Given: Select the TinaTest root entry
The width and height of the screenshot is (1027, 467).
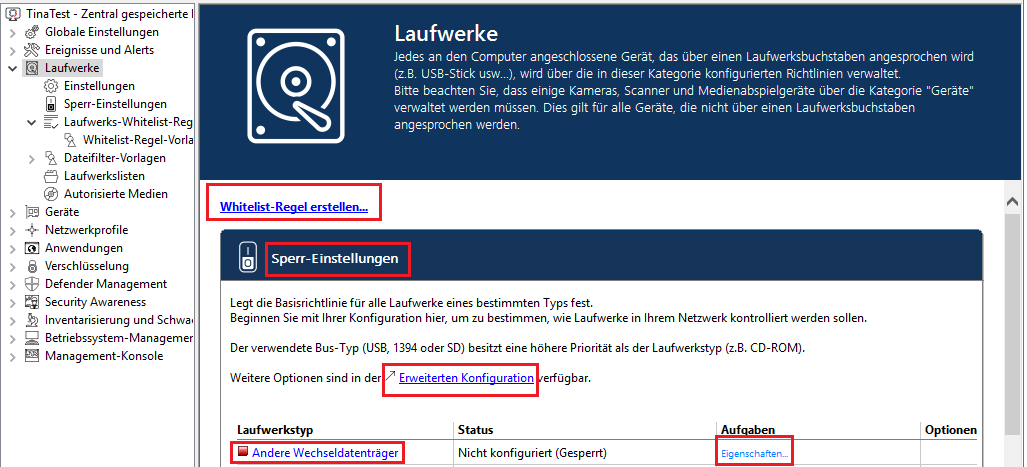Looking at the screenshot, I should click(110, 14).
